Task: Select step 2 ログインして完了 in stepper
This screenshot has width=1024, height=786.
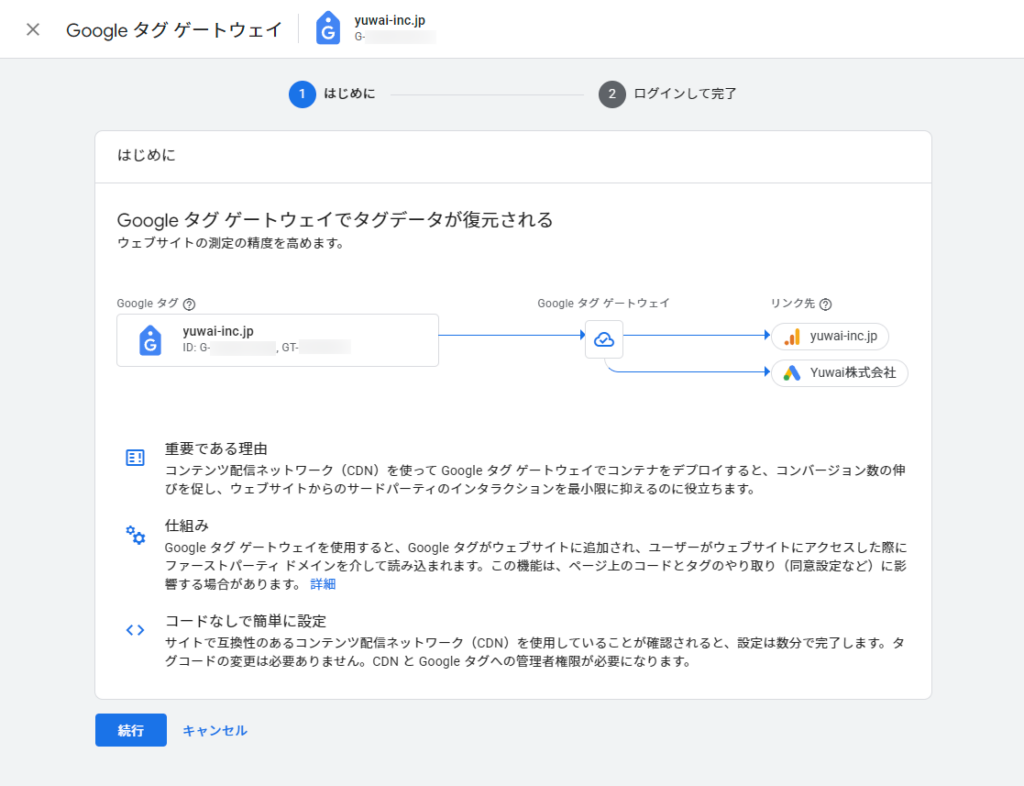Action: tap(667, 94)
